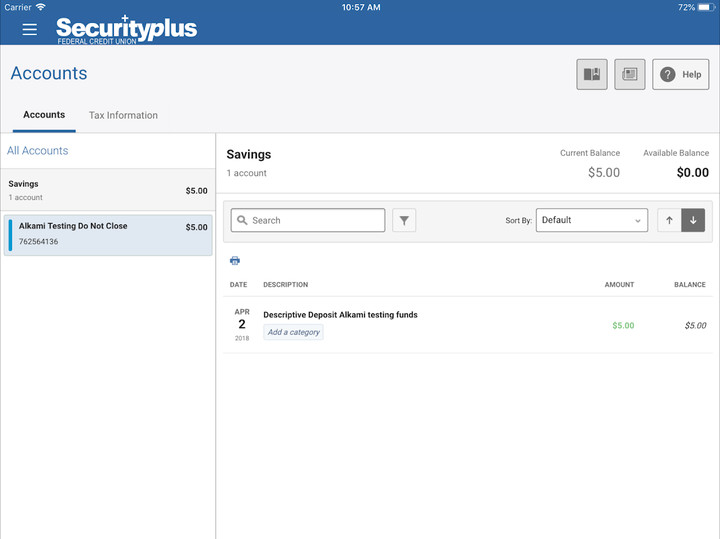
Task: Open the news article icon button
Action: point(630,74)
